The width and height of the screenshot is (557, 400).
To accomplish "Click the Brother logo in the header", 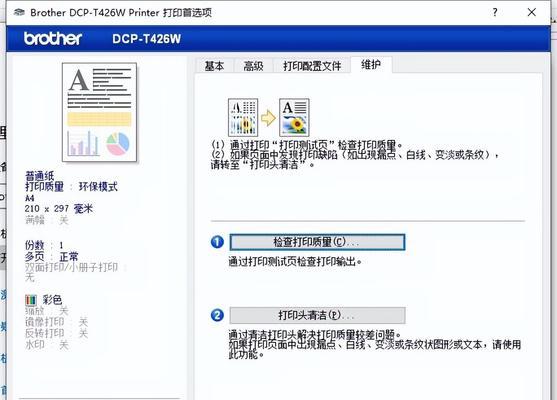I will (x=53, y=38).
